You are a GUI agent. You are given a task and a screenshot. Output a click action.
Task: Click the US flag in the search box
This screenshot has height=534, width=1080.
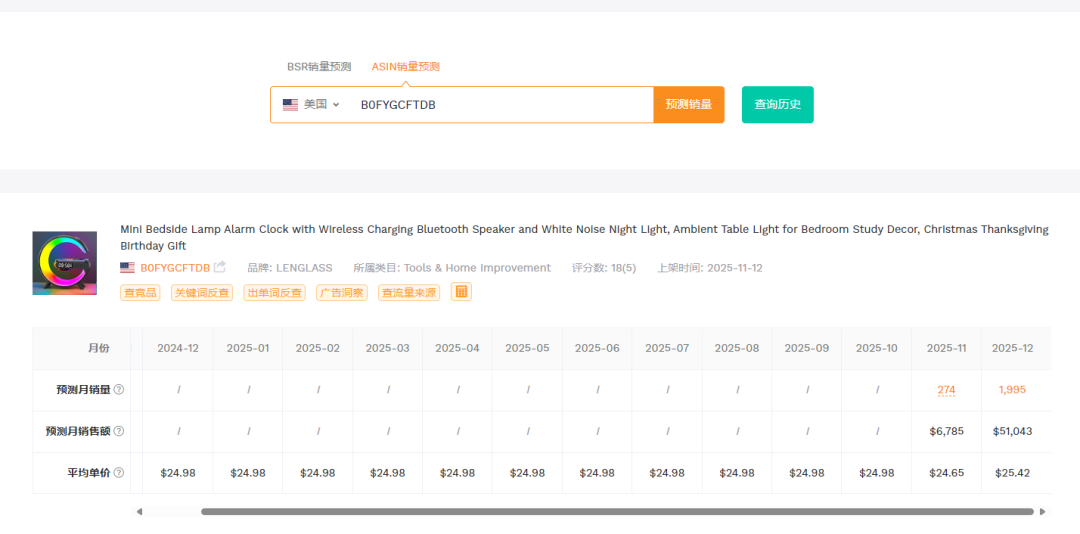point(290,105)
